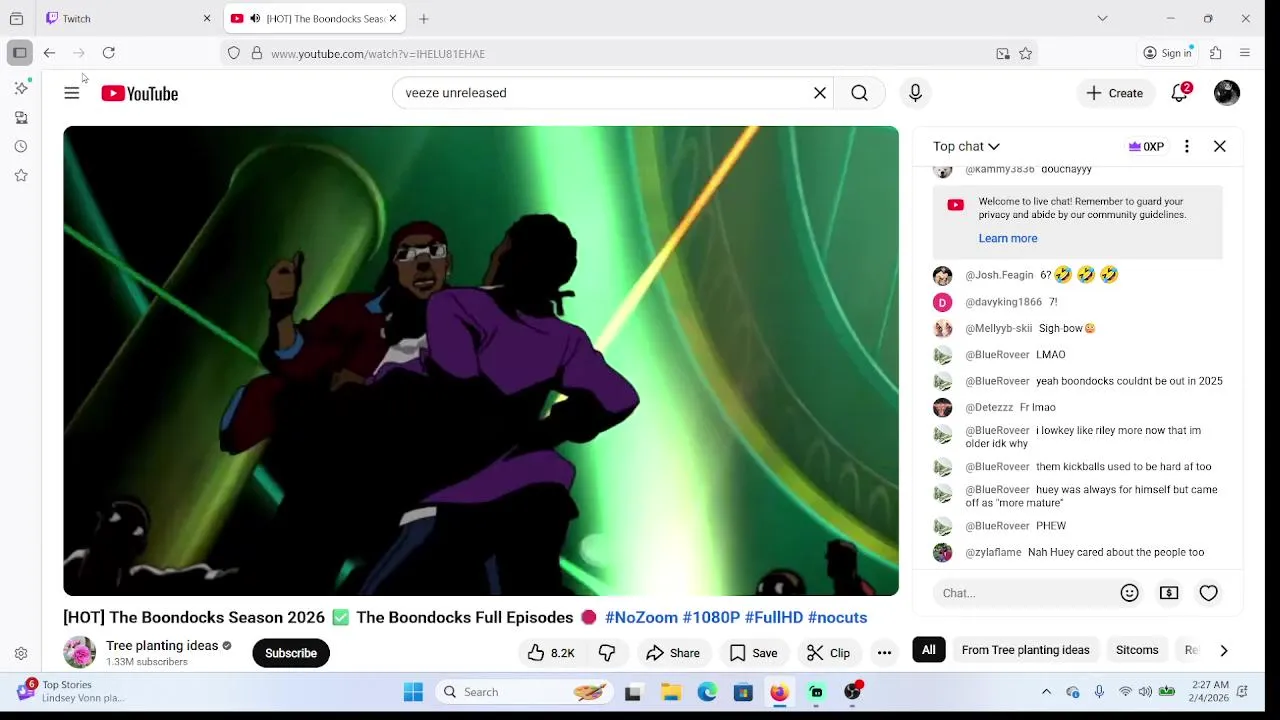Switch to the Twitch browser tab
The width and height of the screenshot is (1280, 720).
pyautogui.click(x=127, y=18)
